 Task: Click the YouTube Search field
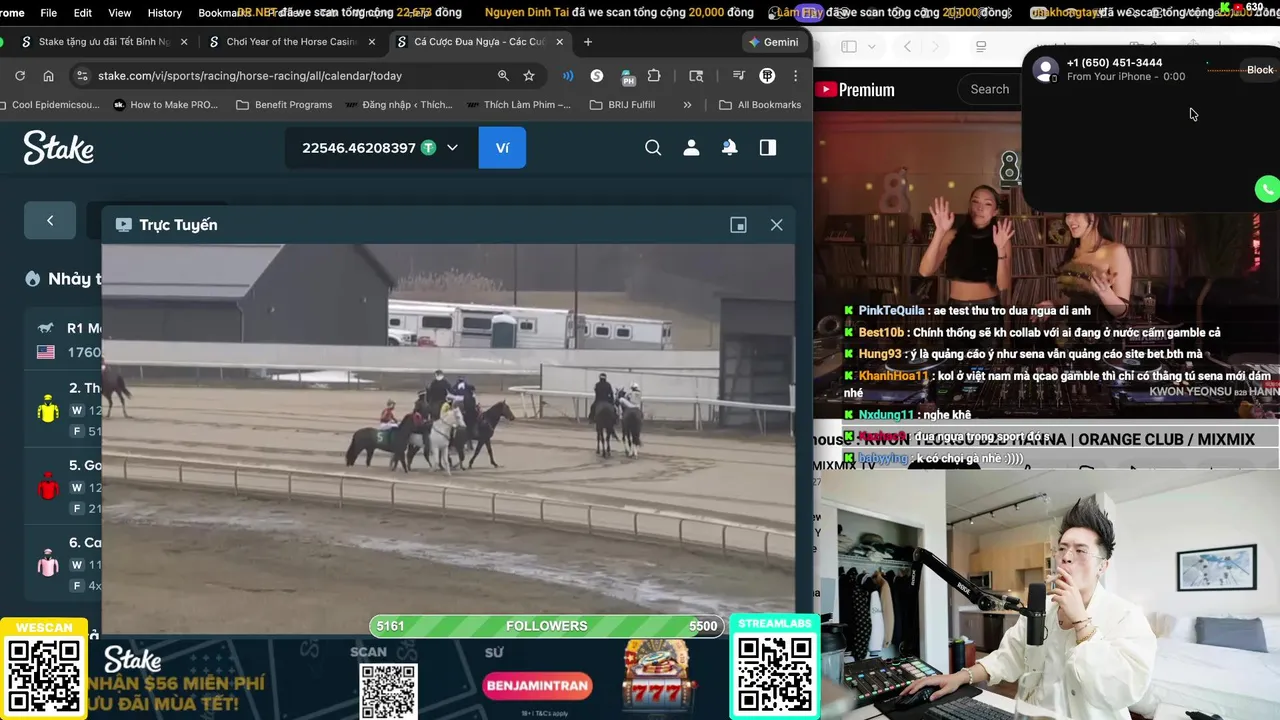pyautogui.click(x=990, y=89)
